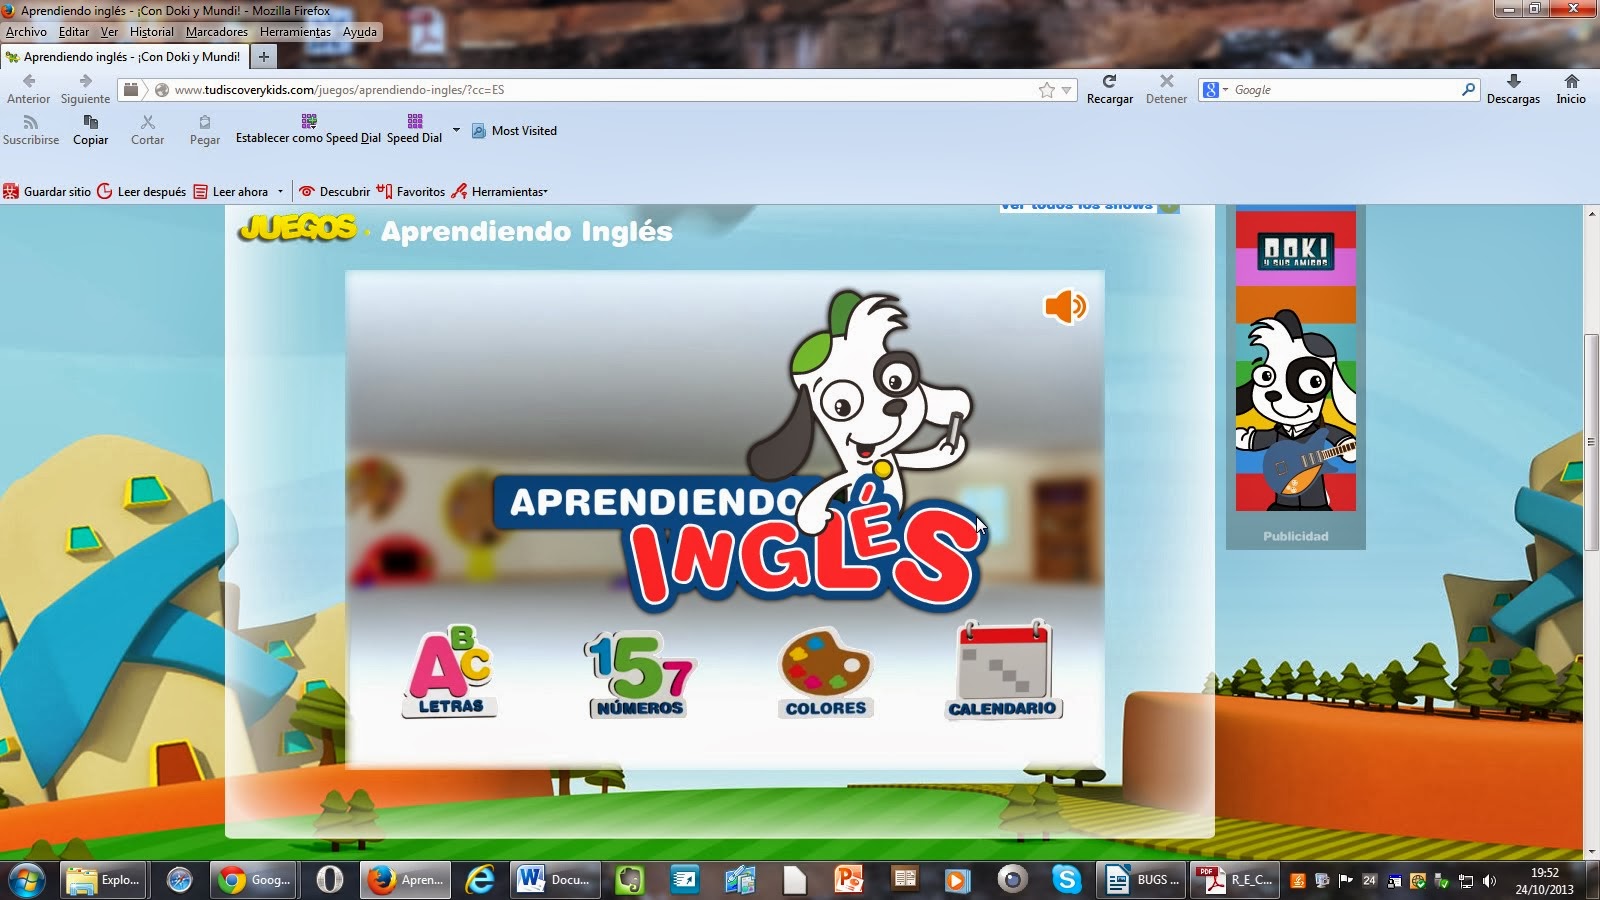Go to Inicio home page

[1571, 89]
